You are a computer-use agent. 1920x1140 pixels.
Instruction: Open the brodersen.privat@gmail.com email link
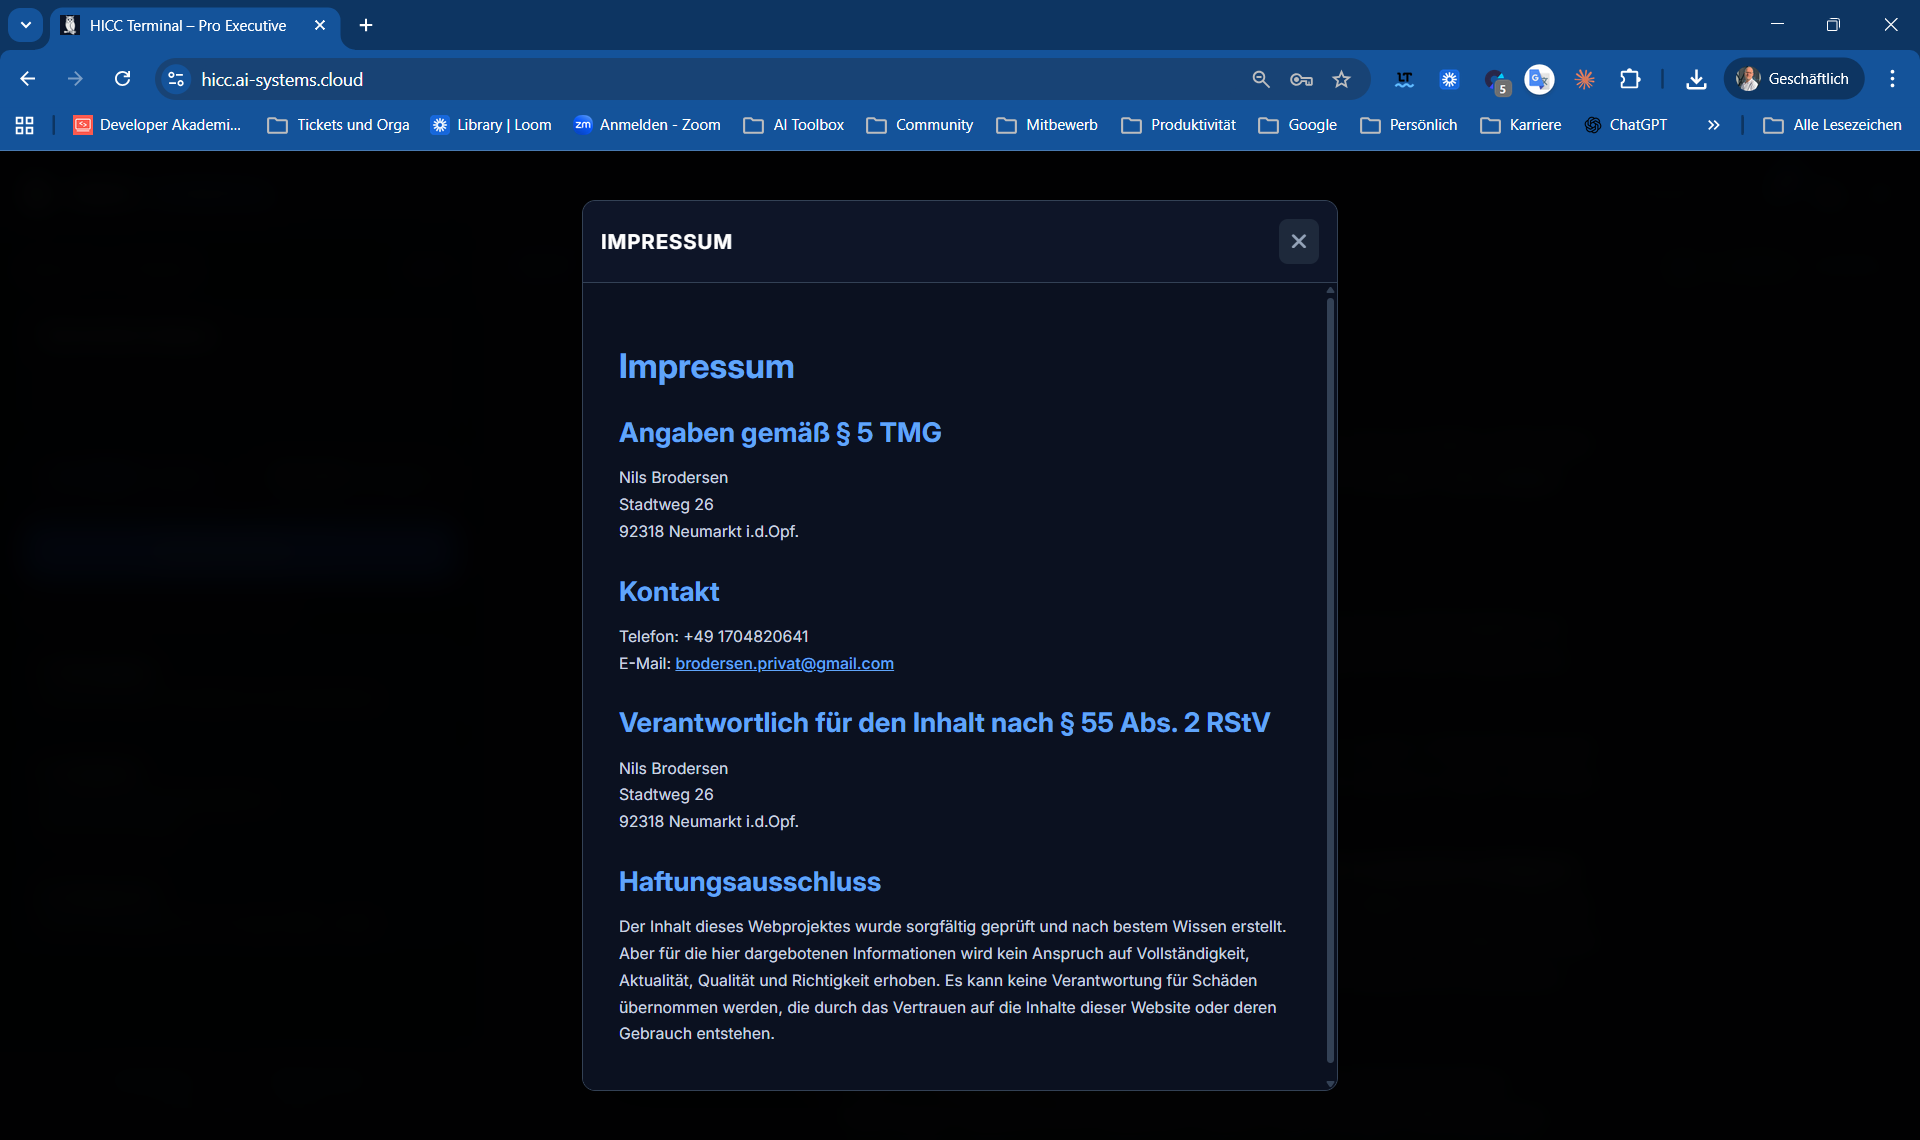coord(784,663)
